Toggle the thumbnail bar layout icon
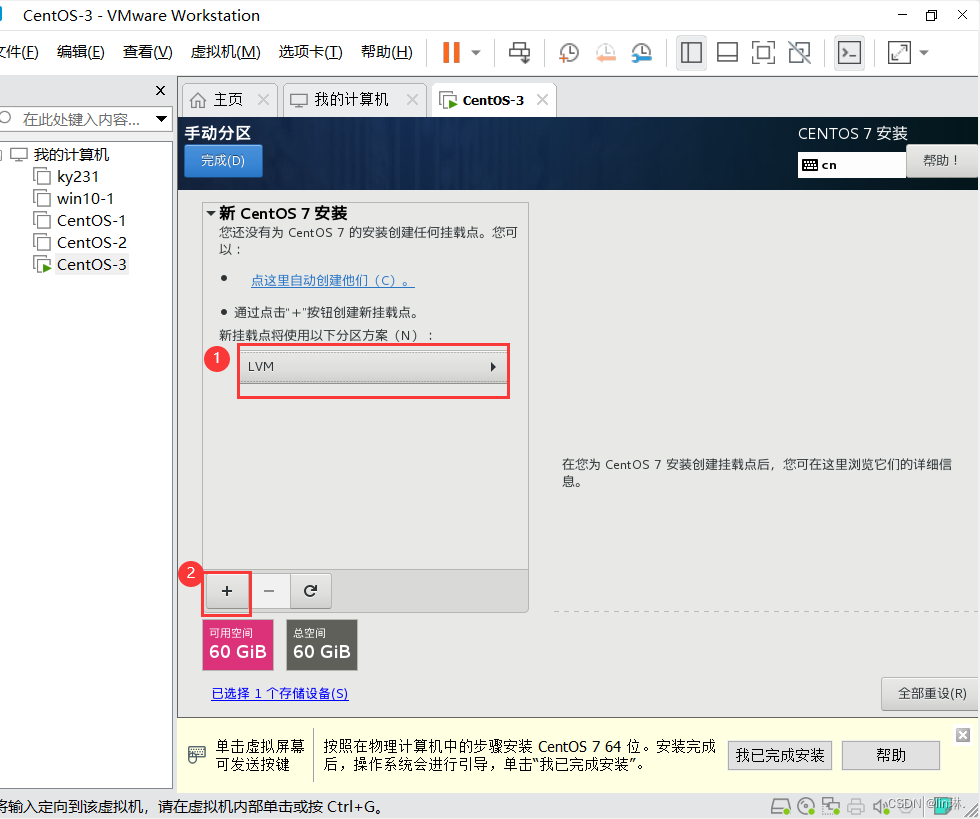The image size is (980, 819). pos(727,53)
